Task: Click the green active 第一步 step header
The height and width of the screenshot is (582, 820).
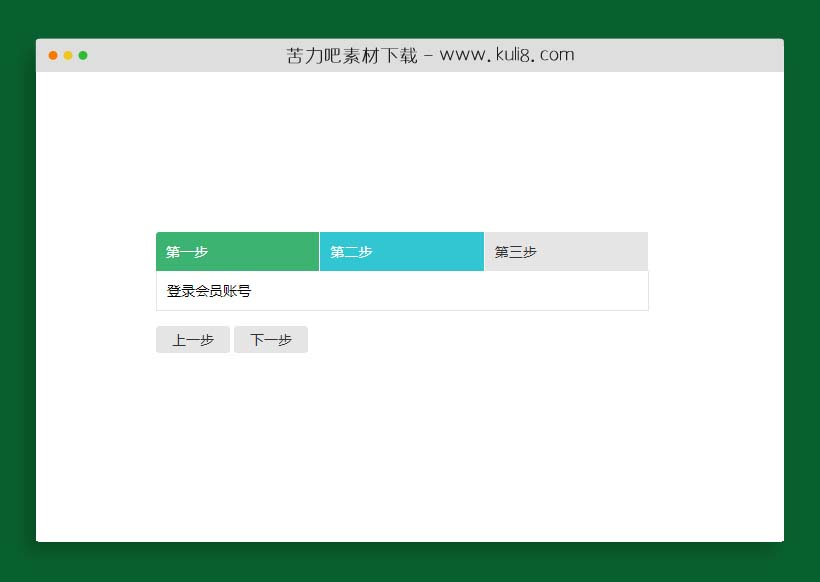Action: (237, 251)
